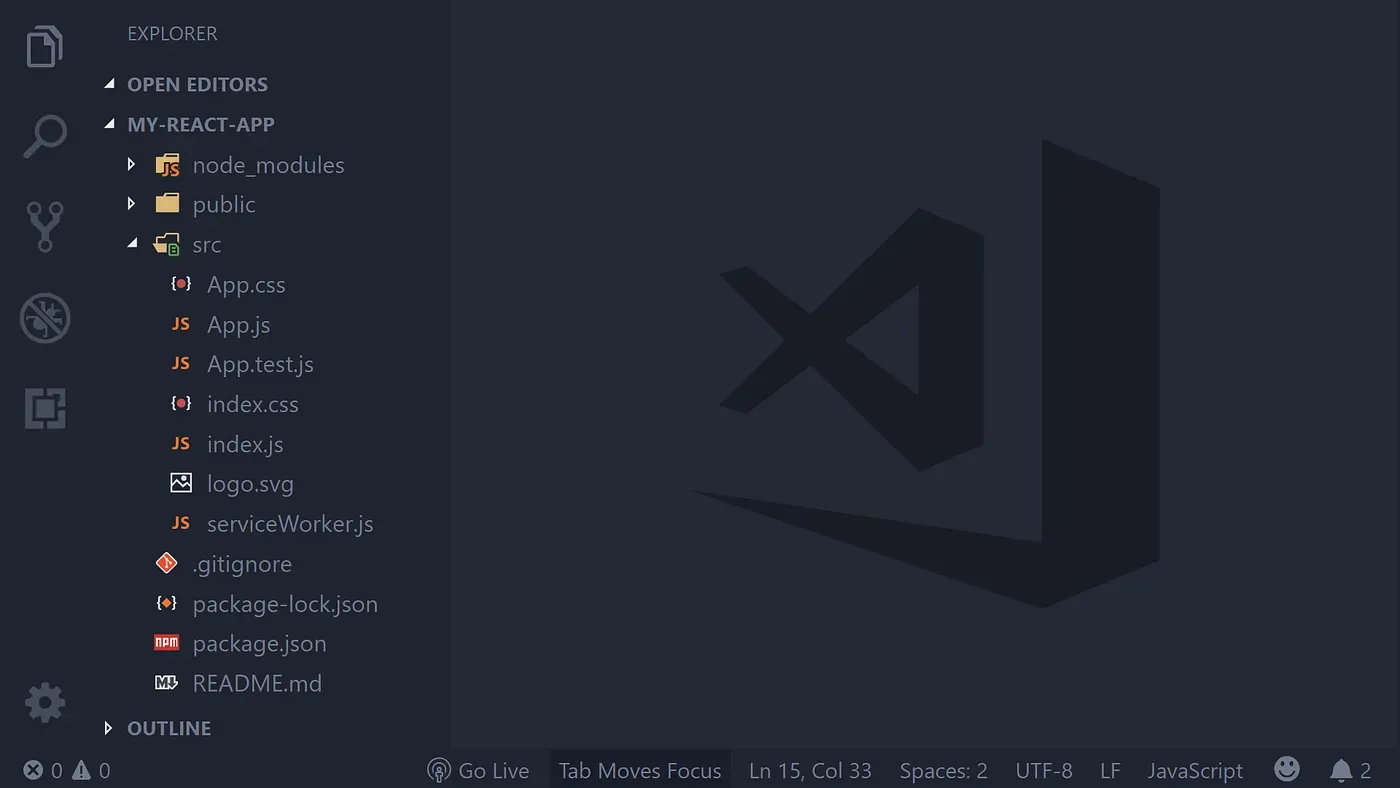This screenshot has height=788, width=1400.
Task: Select file encoding UTF-8
Action: click(1044, 770)
